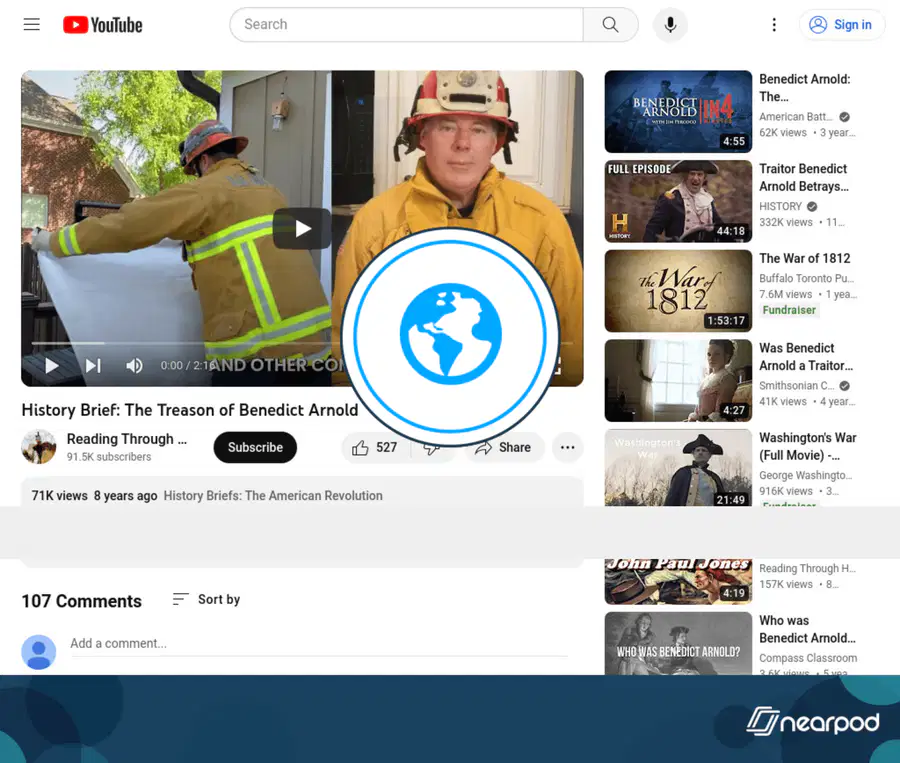The width and height of the screenshot is (900, 763).
Task: Open more actions ellipsis below video
Action: pyautogui.click(x=567, y=447)
